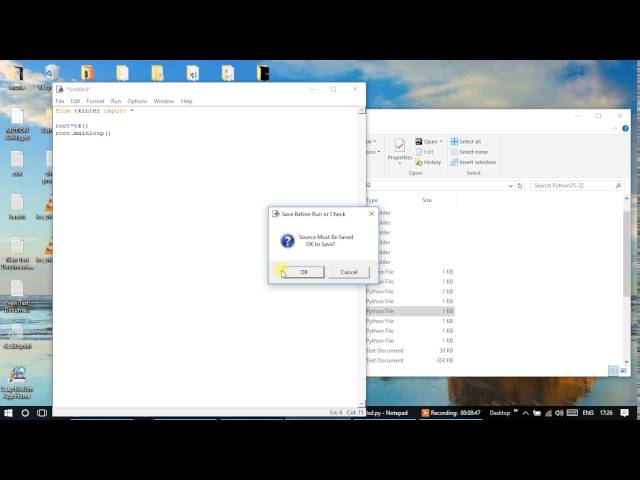
Task: Expand address bar history dropdown chevron
Action: pos(509,185)
